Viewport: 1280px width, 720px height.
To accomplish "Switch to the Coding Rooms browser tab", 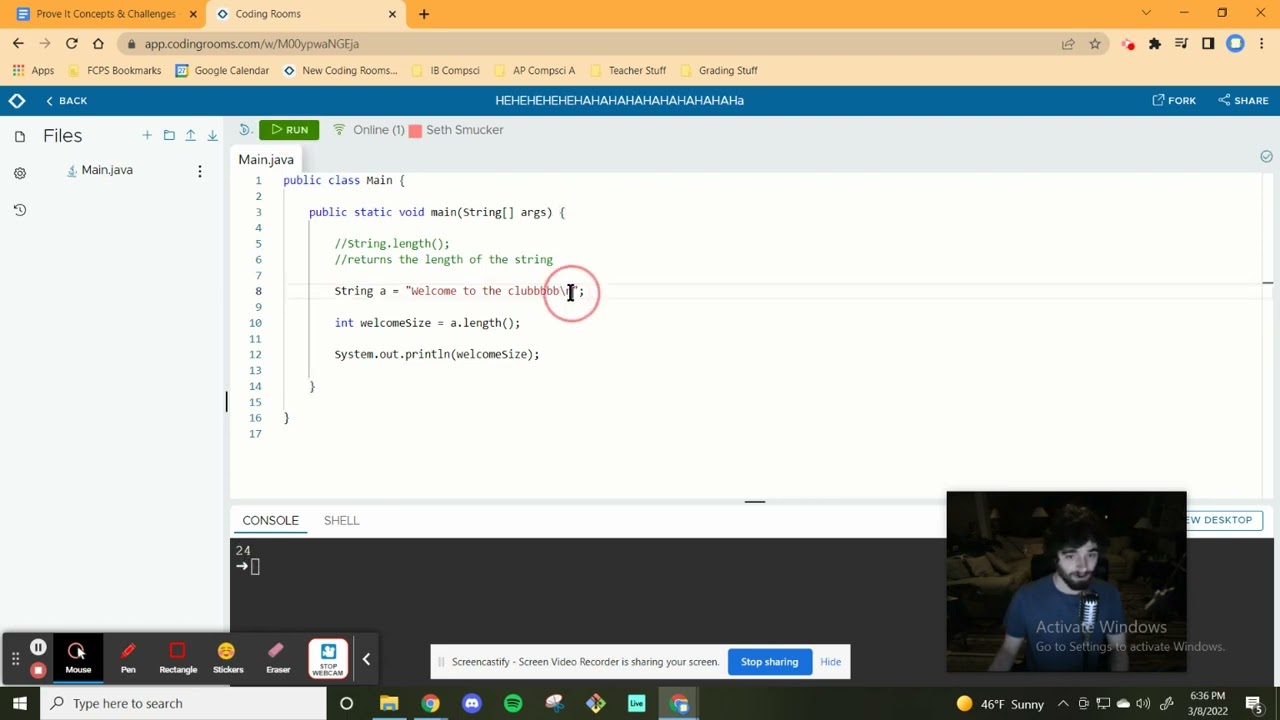I will point(304,14).
